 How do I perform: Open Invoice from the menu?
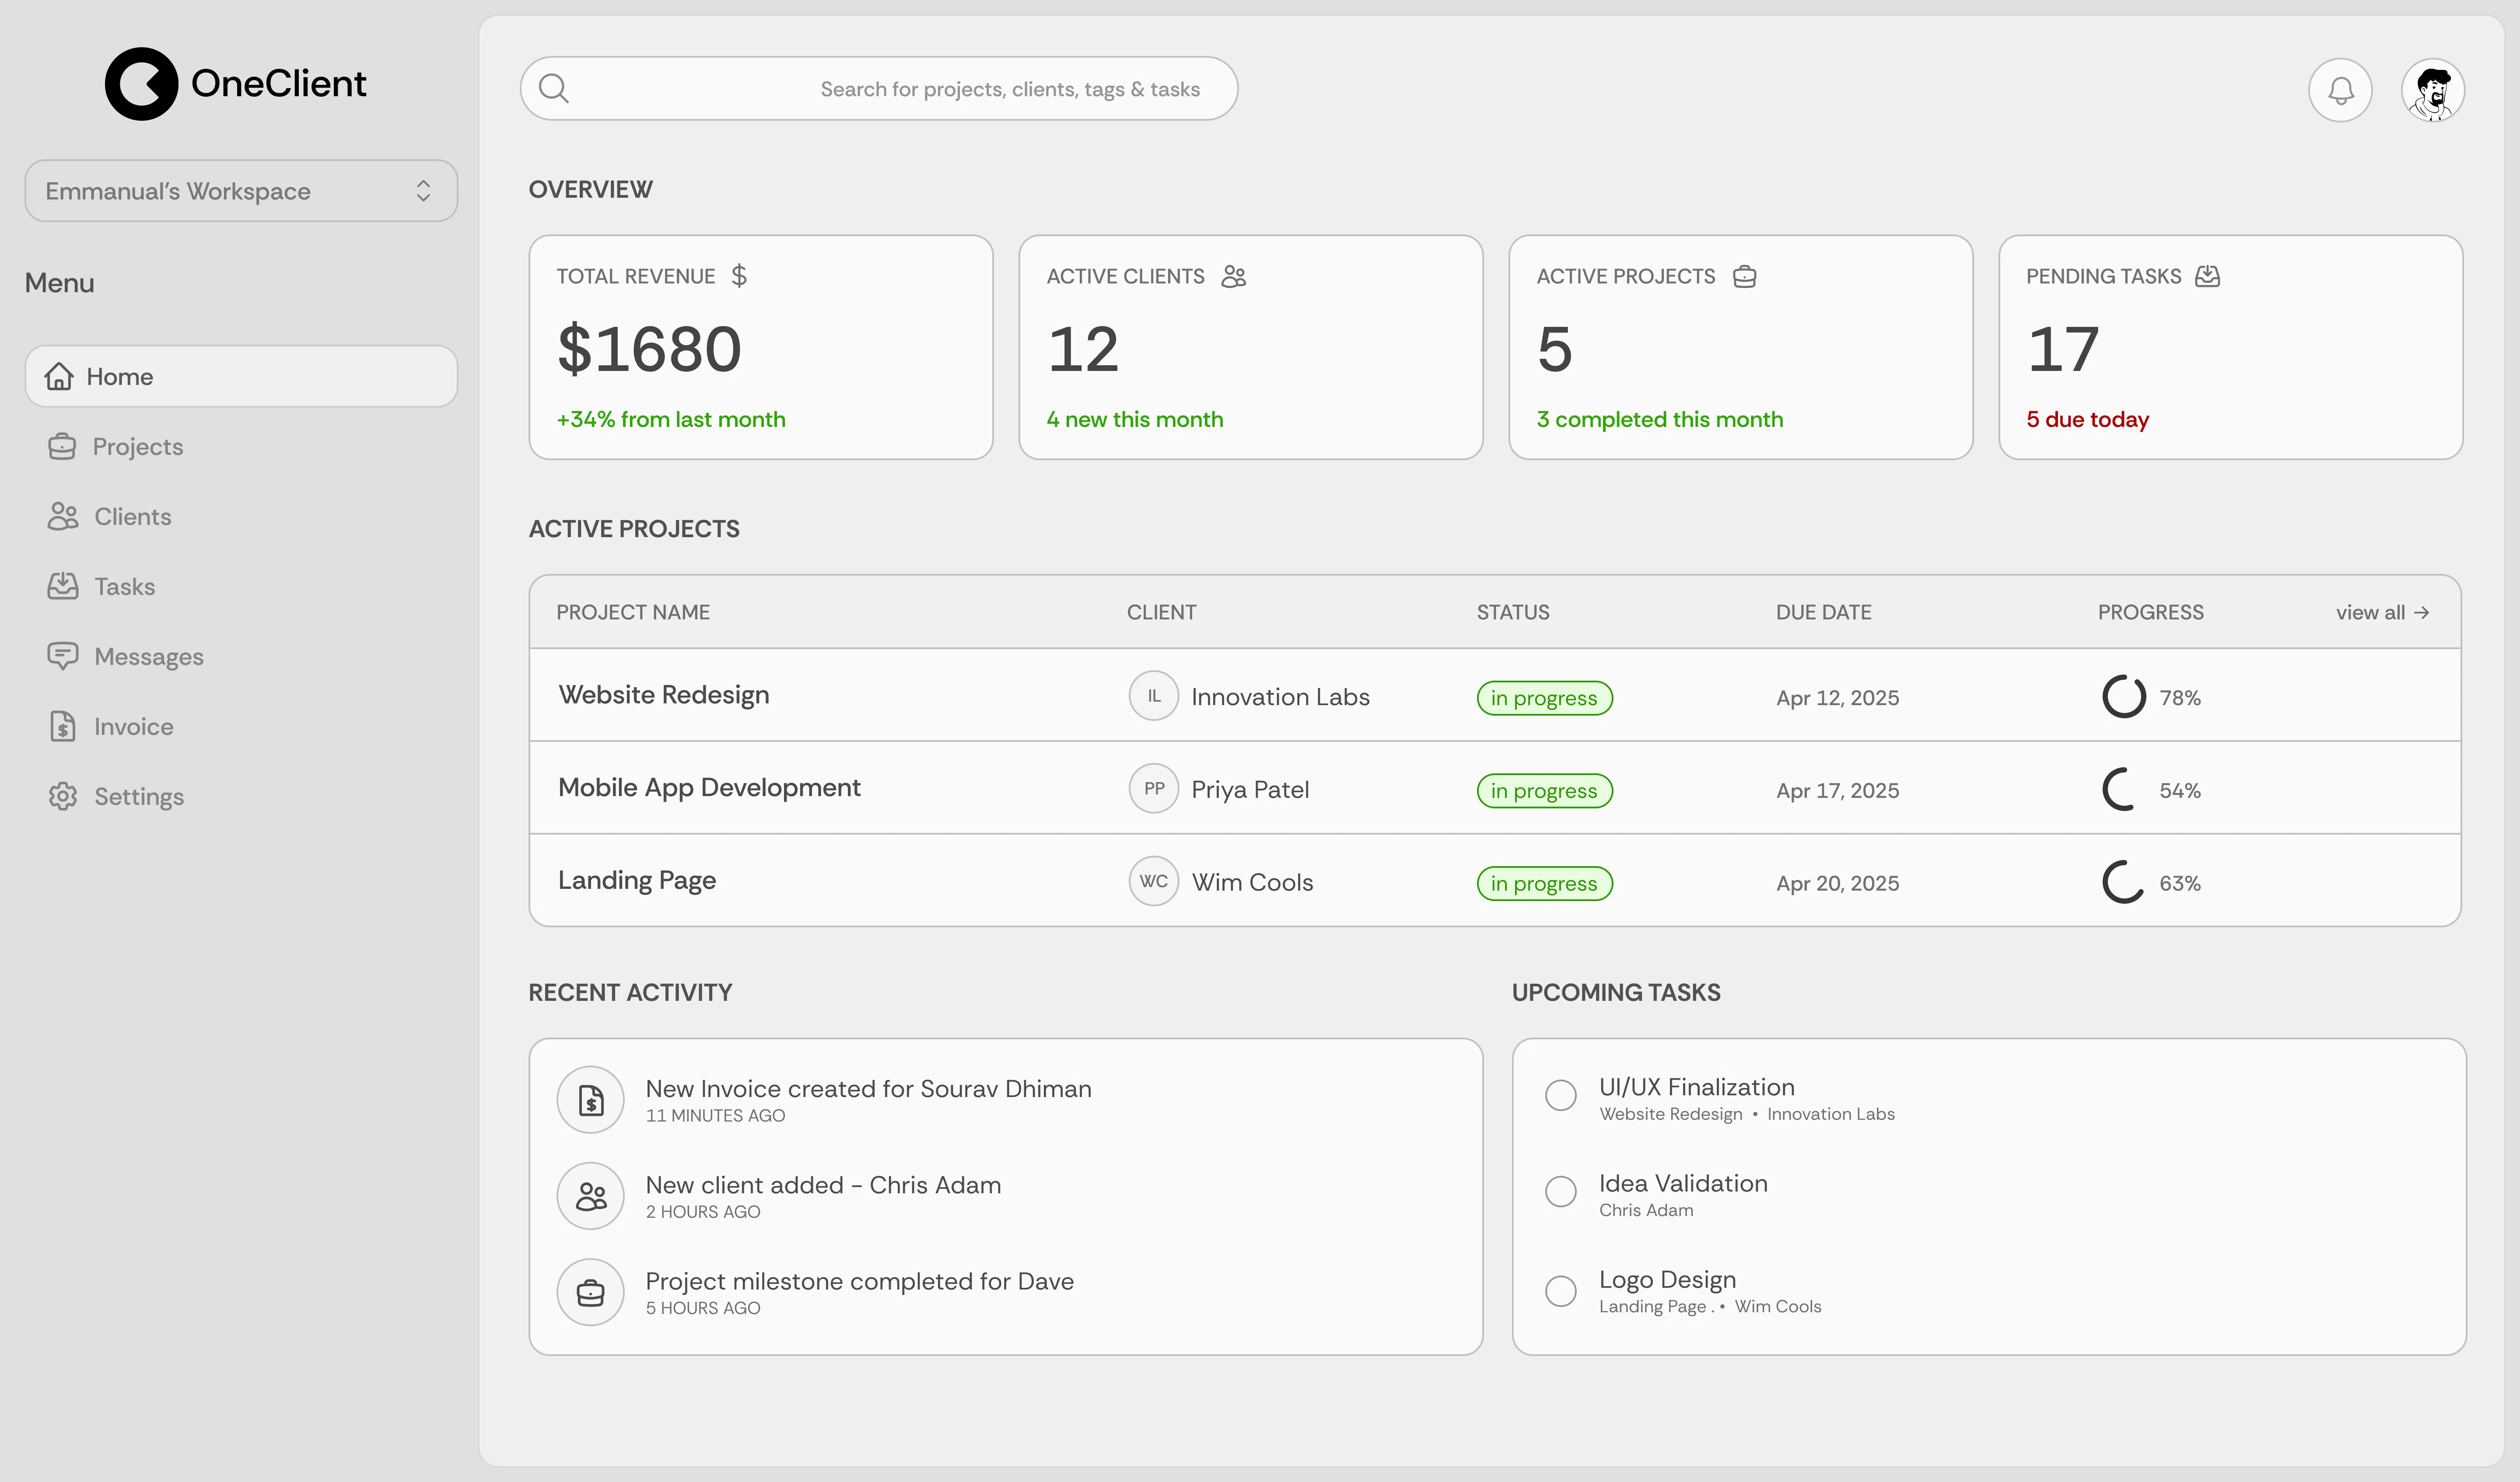coord(134,726)
